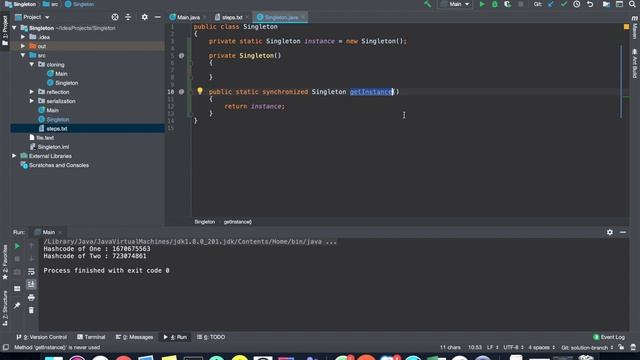The width and height of the screenshot is (640, 360).
Task: Click the getInstance() breadcrumb
Action: [x=238, y=222]
